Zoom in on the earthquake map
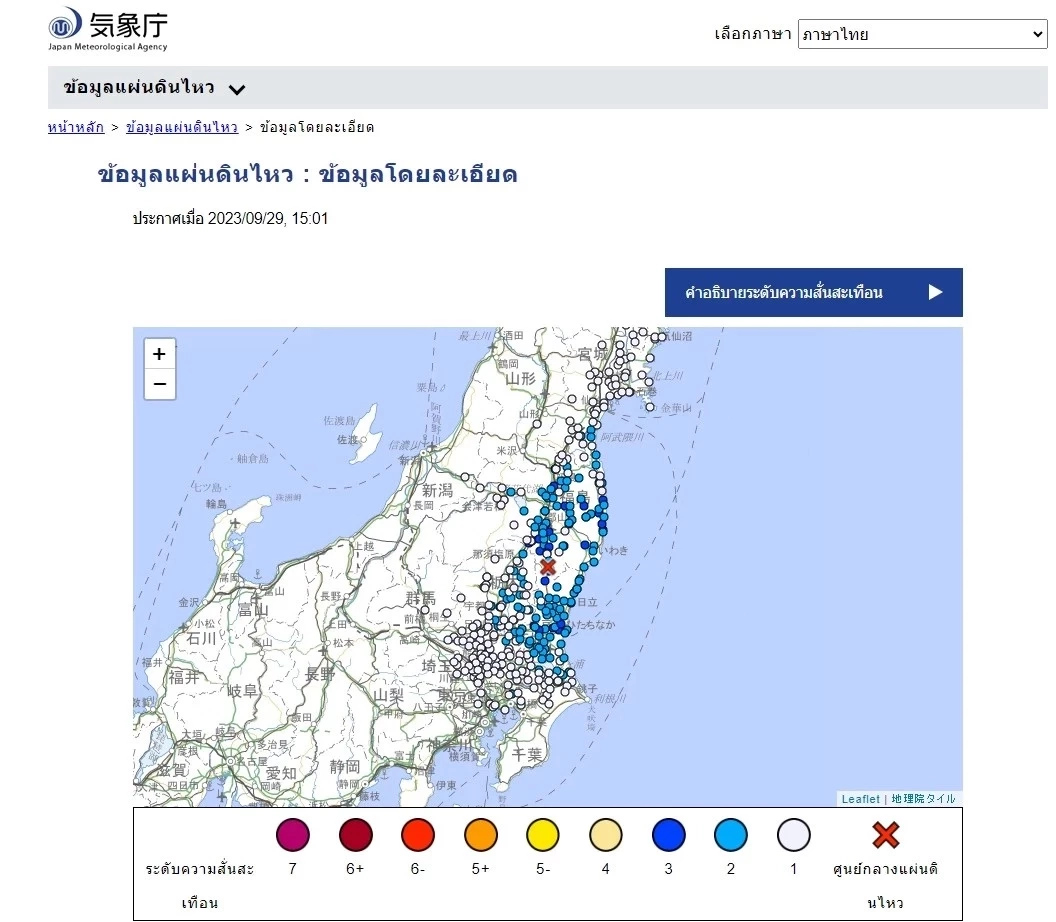The width and height of the screenshot is (1056, 922). pos(160,354)
